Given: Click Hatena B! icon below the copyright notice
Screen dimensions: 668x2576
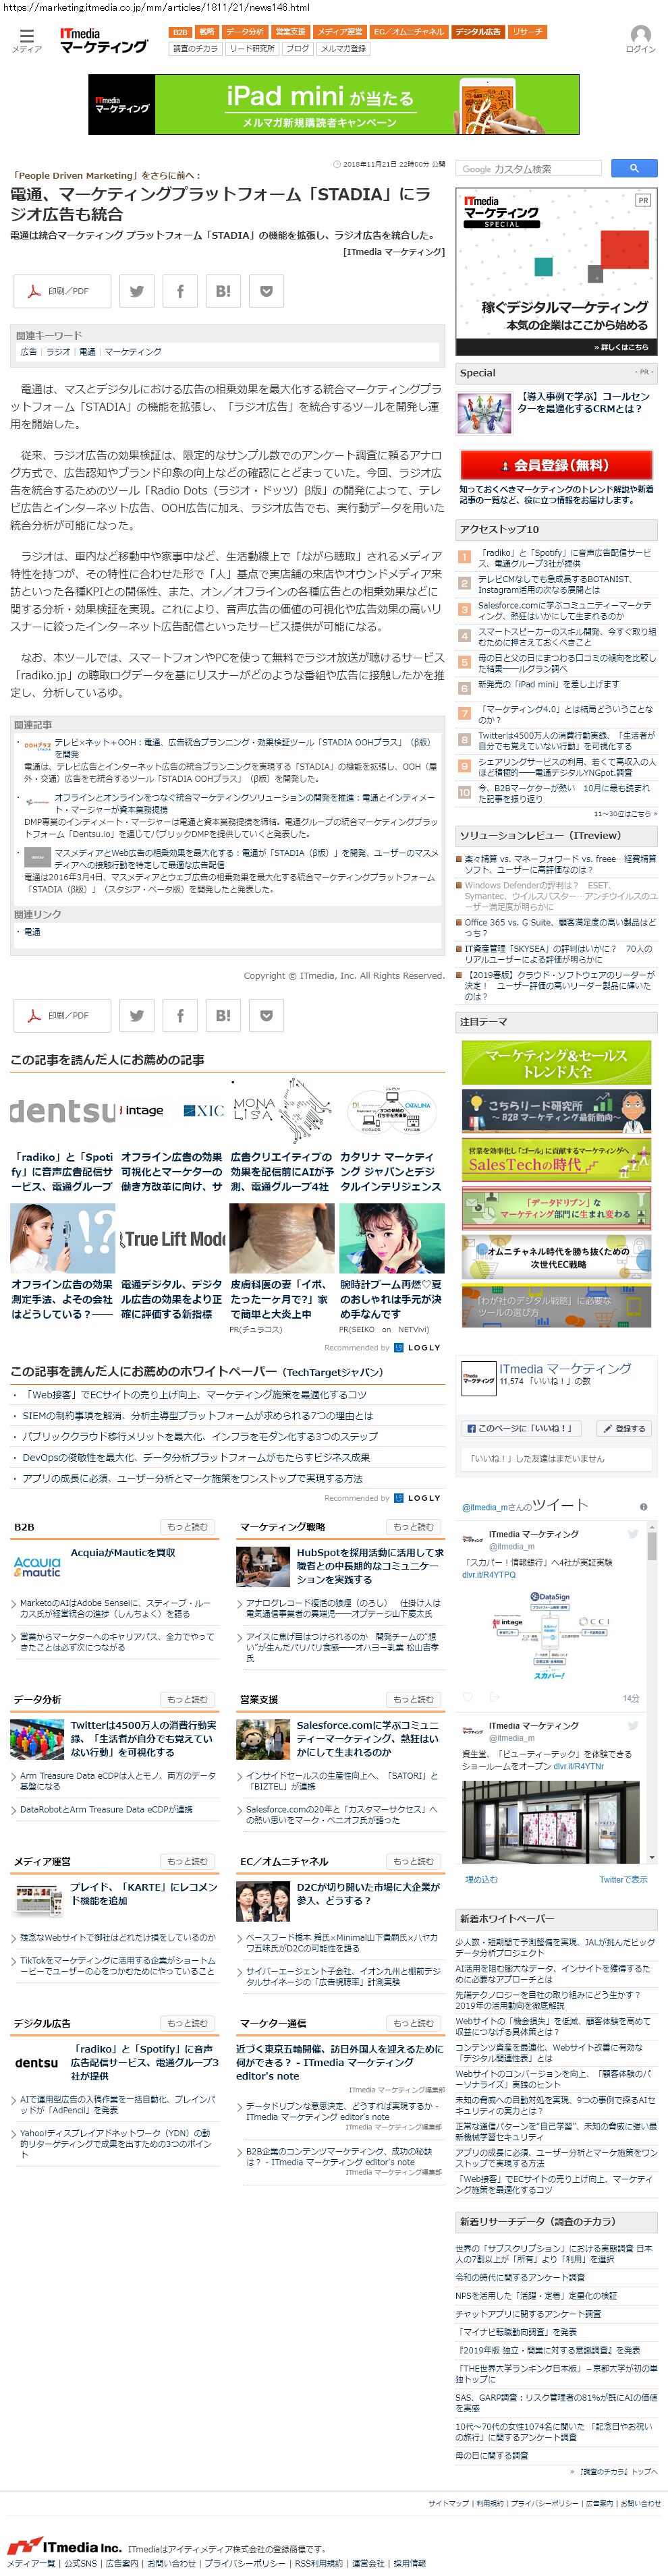Looking at the screenshot, I should pyautogui.click(x=223, y=1016).
